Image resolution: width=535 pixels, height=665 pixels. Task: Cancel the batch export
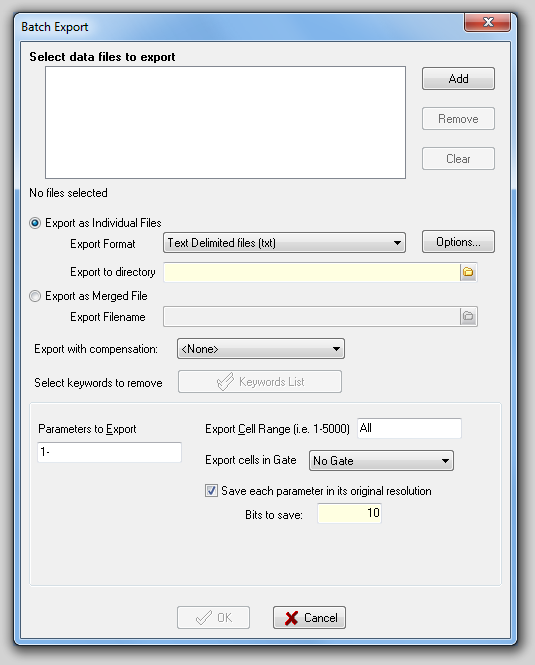pos(309,618)
